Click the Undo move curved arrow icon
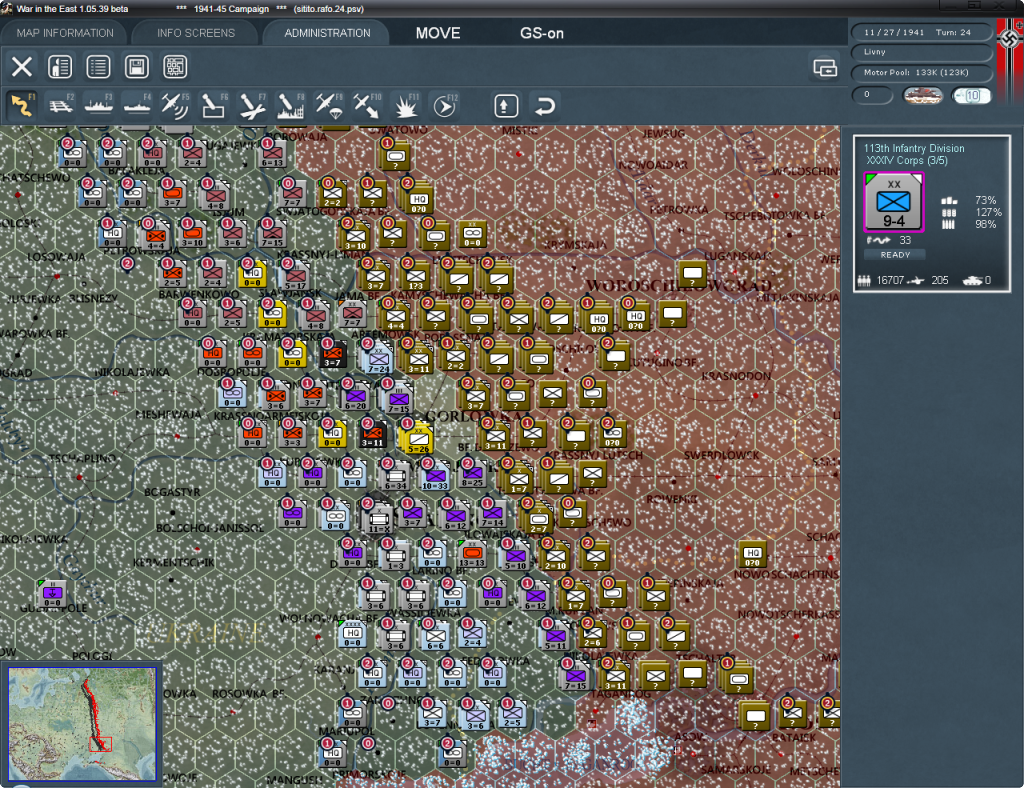The height and width of the screenshot is (788, 1024). 545,106
